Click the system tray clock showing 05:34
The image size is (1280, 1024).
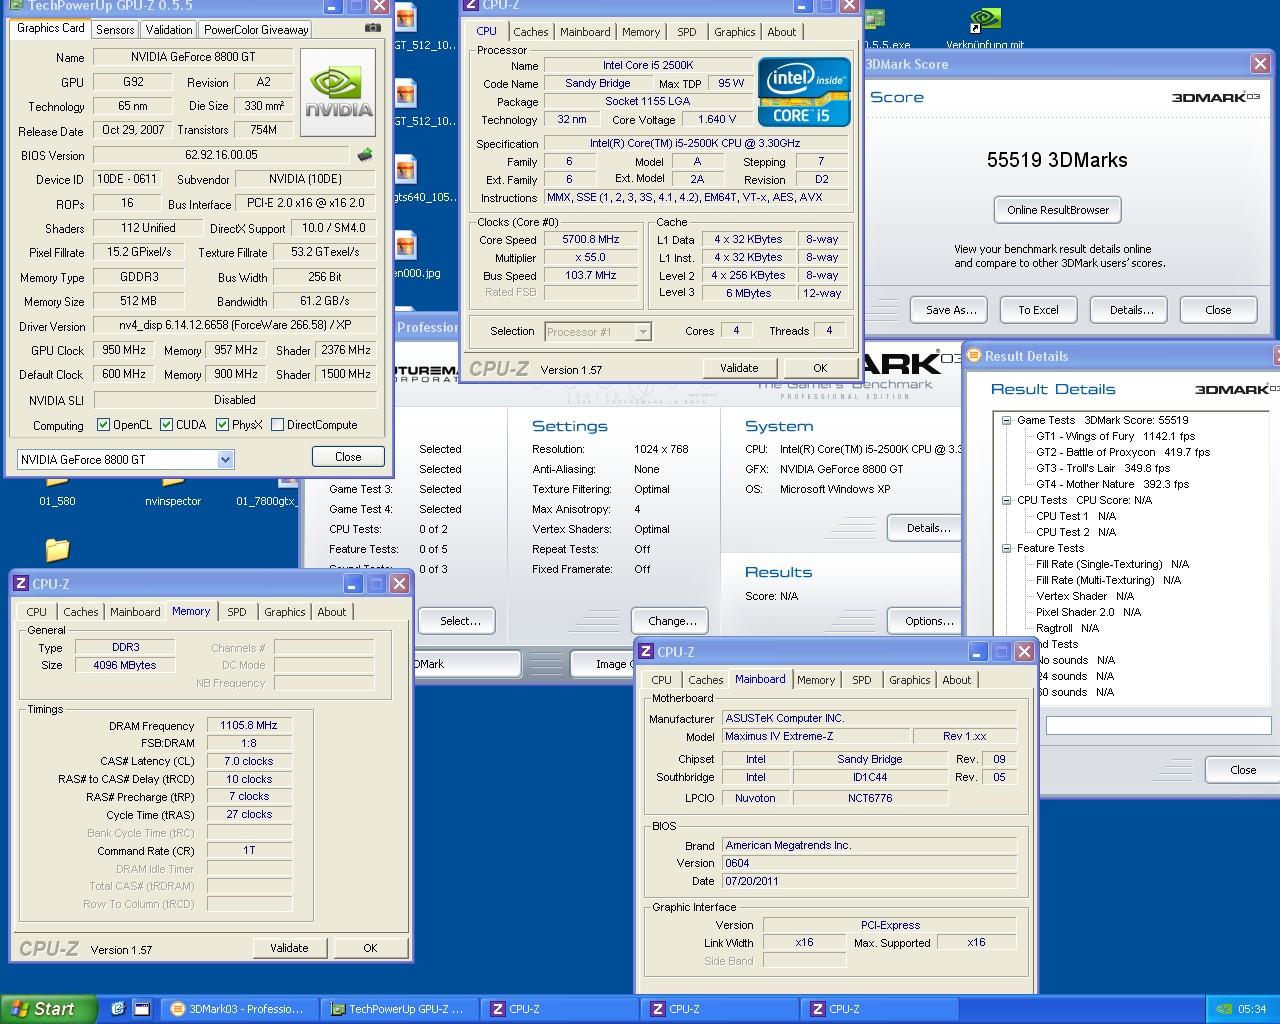pos(1252,1009)
